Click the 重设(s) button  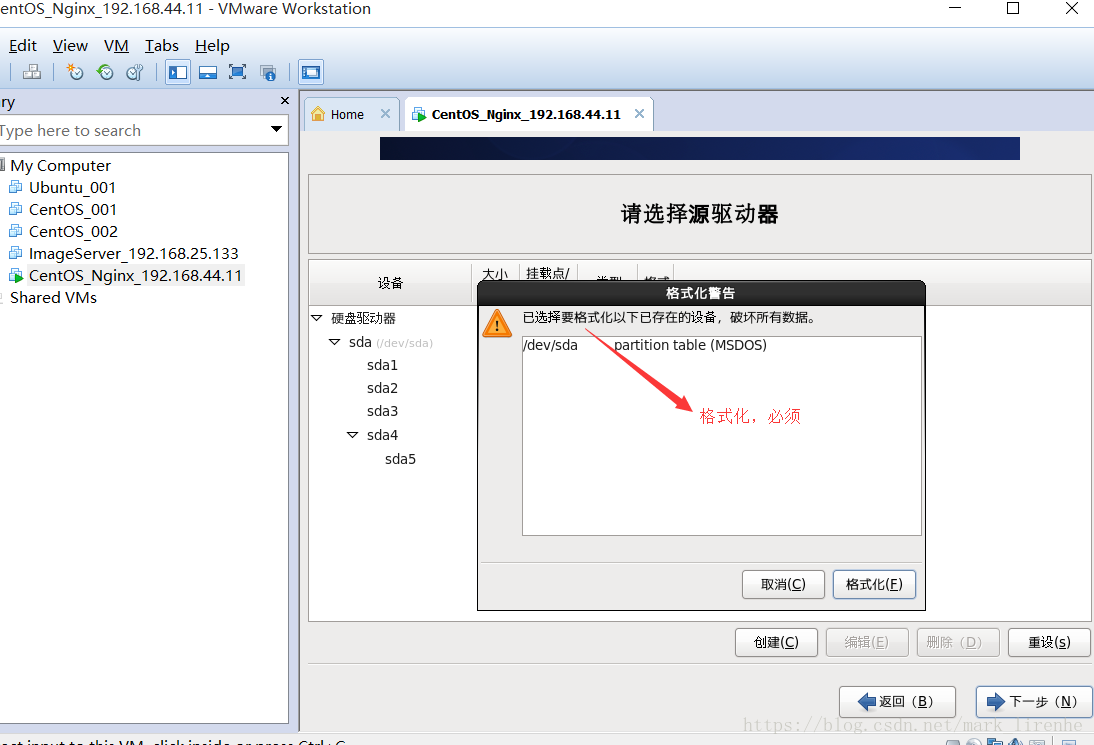click(1049, 642)
